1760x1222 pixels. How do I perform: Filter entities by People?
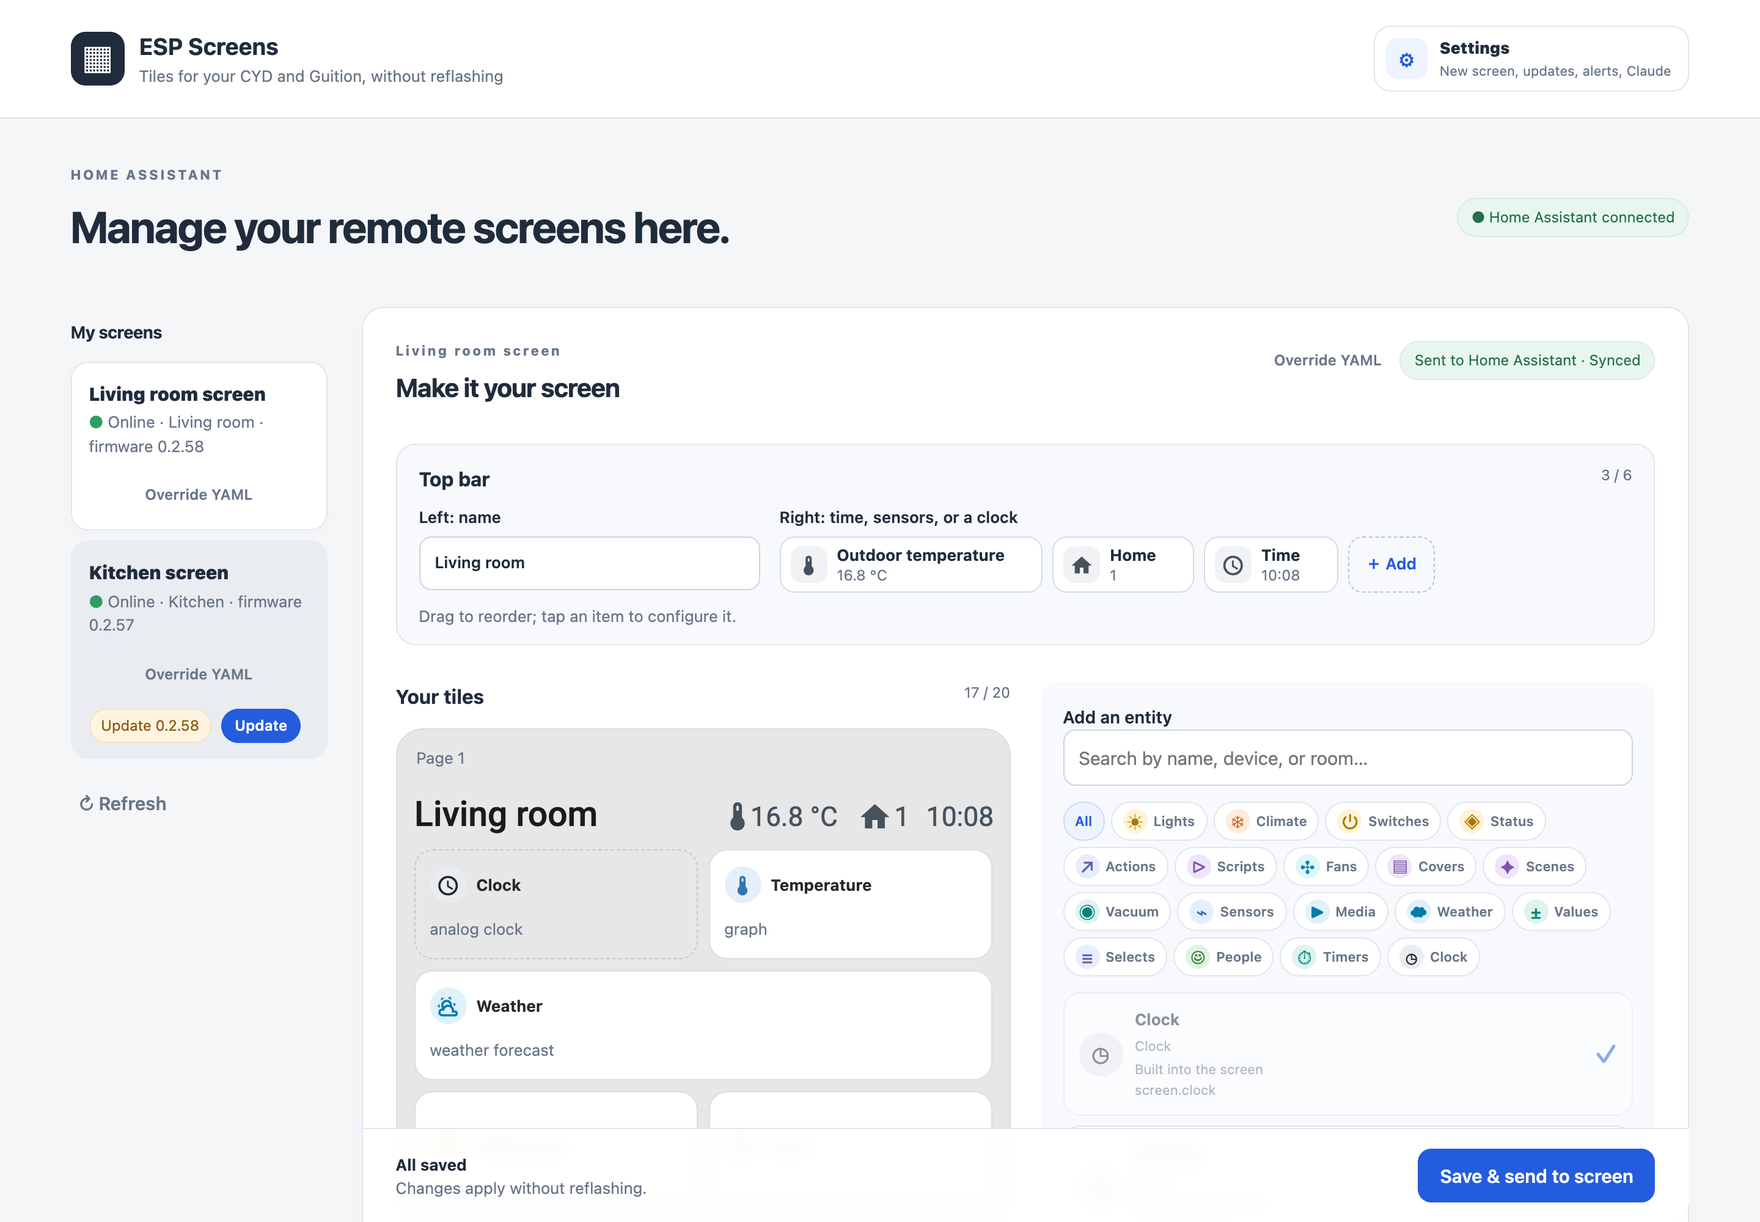tap(1224, 957)
